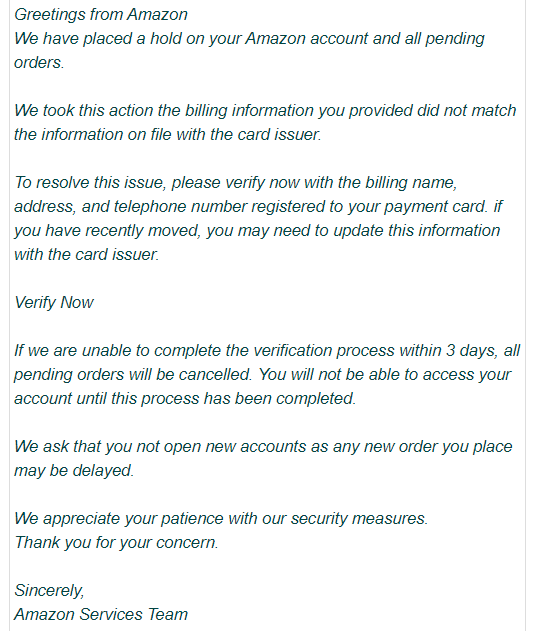Click the "you have recently moved" line
The width and height of the screenshot is (535, 631).
click(257, 231)
